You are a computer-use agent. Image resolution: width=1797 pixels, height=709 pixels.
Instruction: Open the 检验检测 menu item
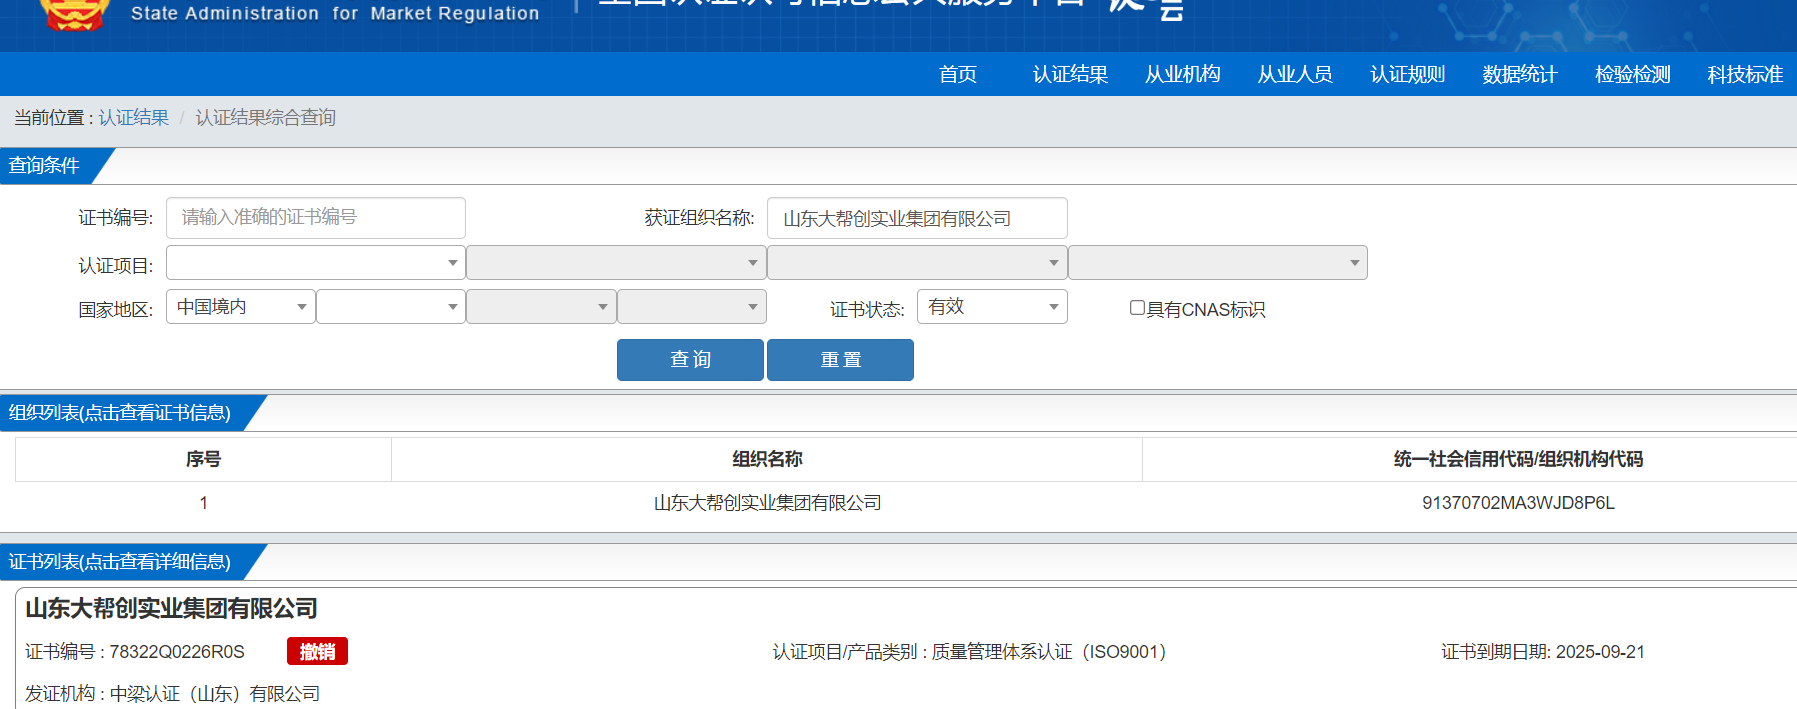coord(1633,74)
